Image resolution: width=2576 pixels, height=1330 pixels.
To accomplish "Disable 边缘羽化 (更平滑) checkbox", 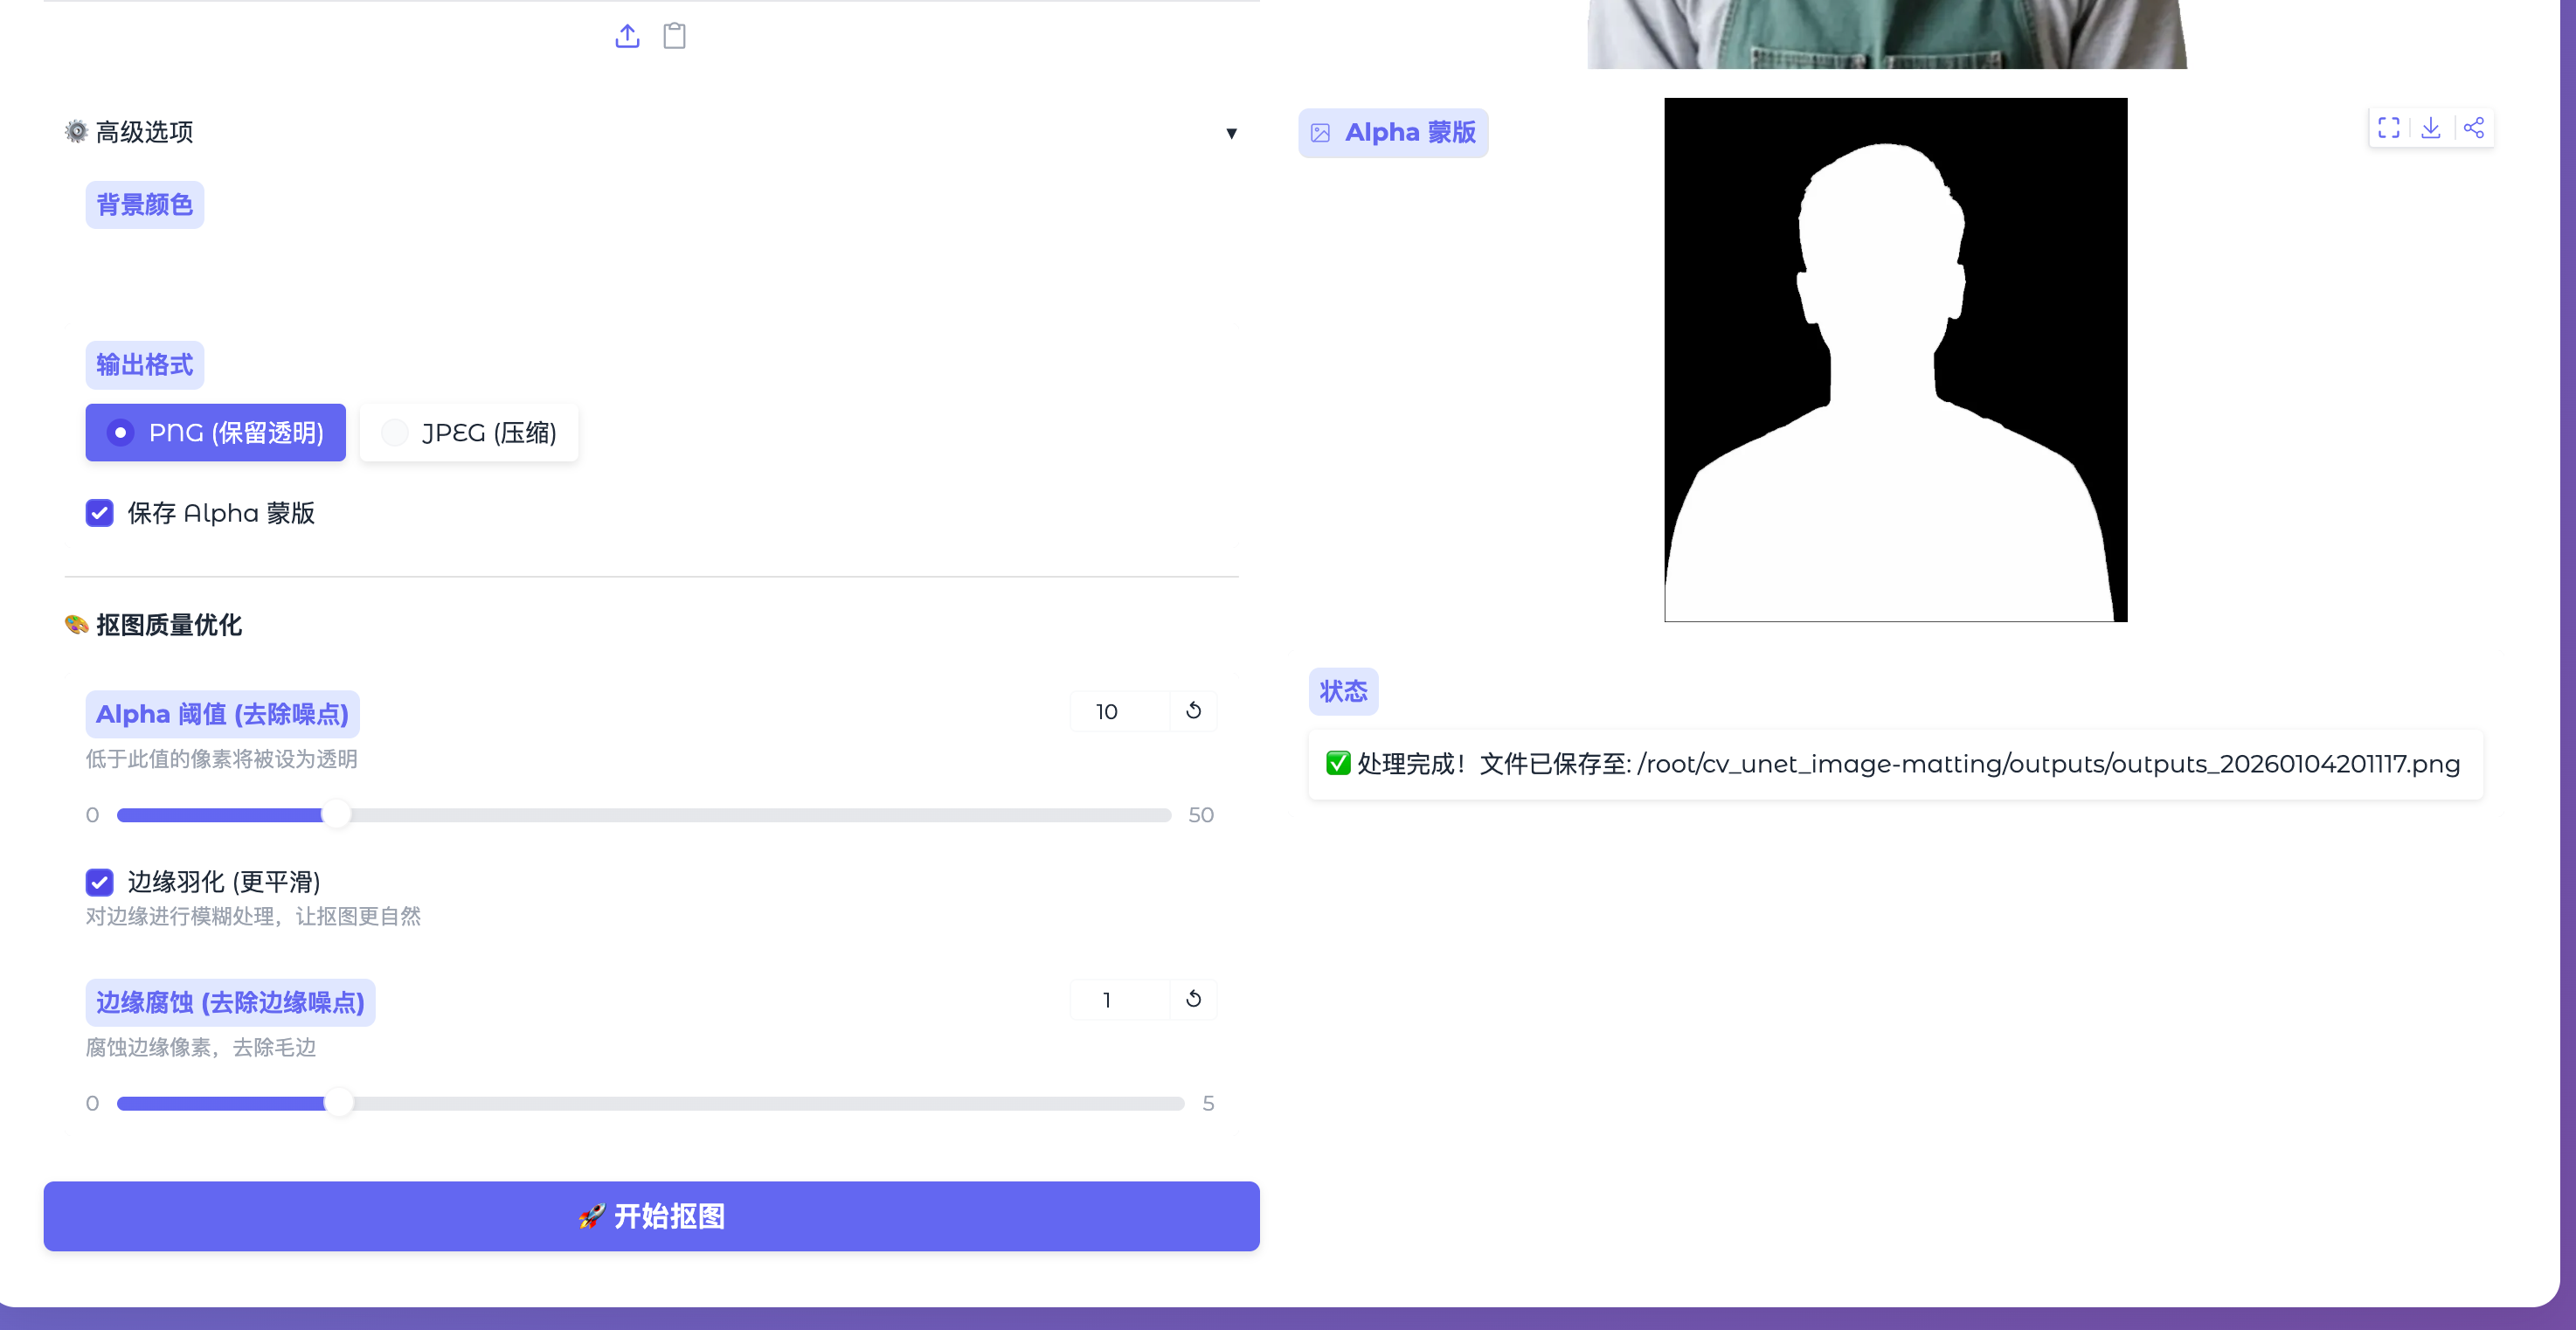I will pos(99,882).
